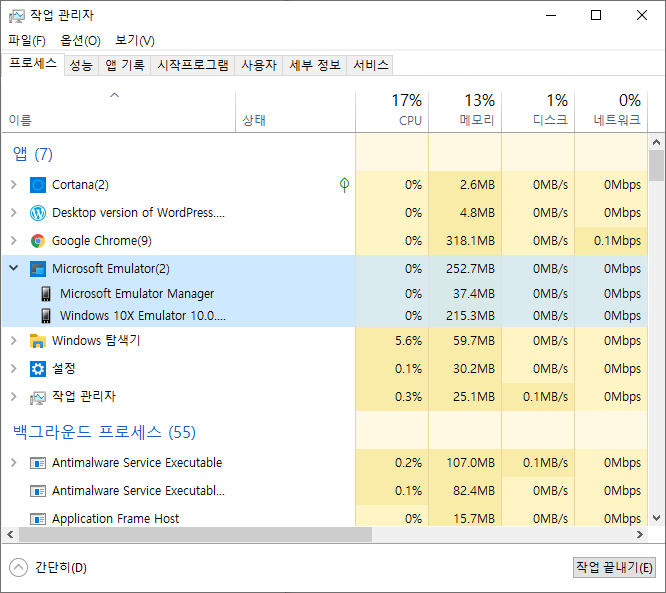Select the 프로세스 tab
Screen dimensions: 666x593
33,64
